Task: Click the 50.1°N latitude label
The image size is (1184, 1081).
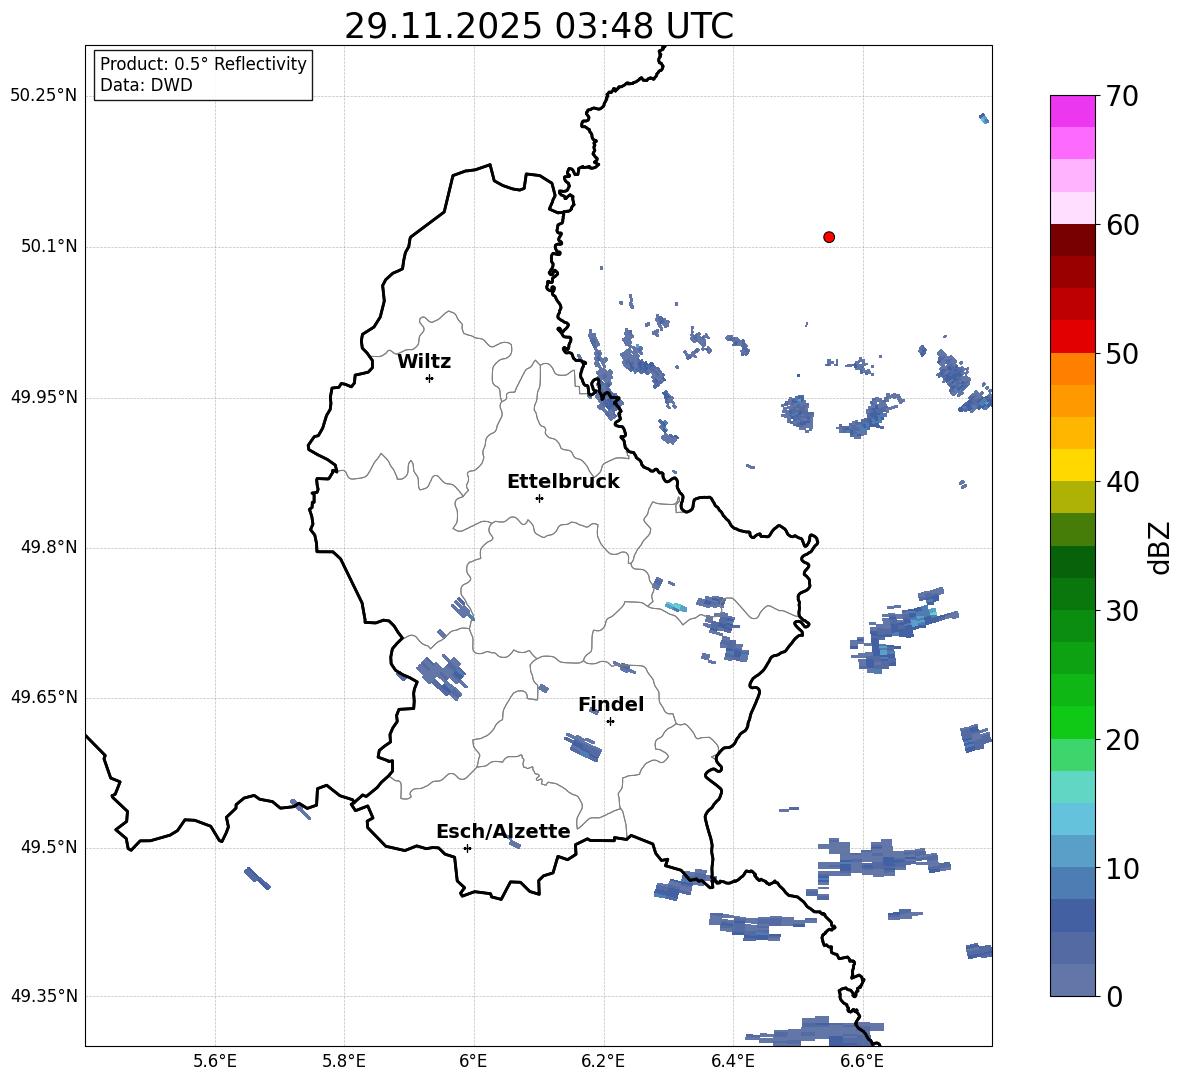Action: (x=49, y=246)
